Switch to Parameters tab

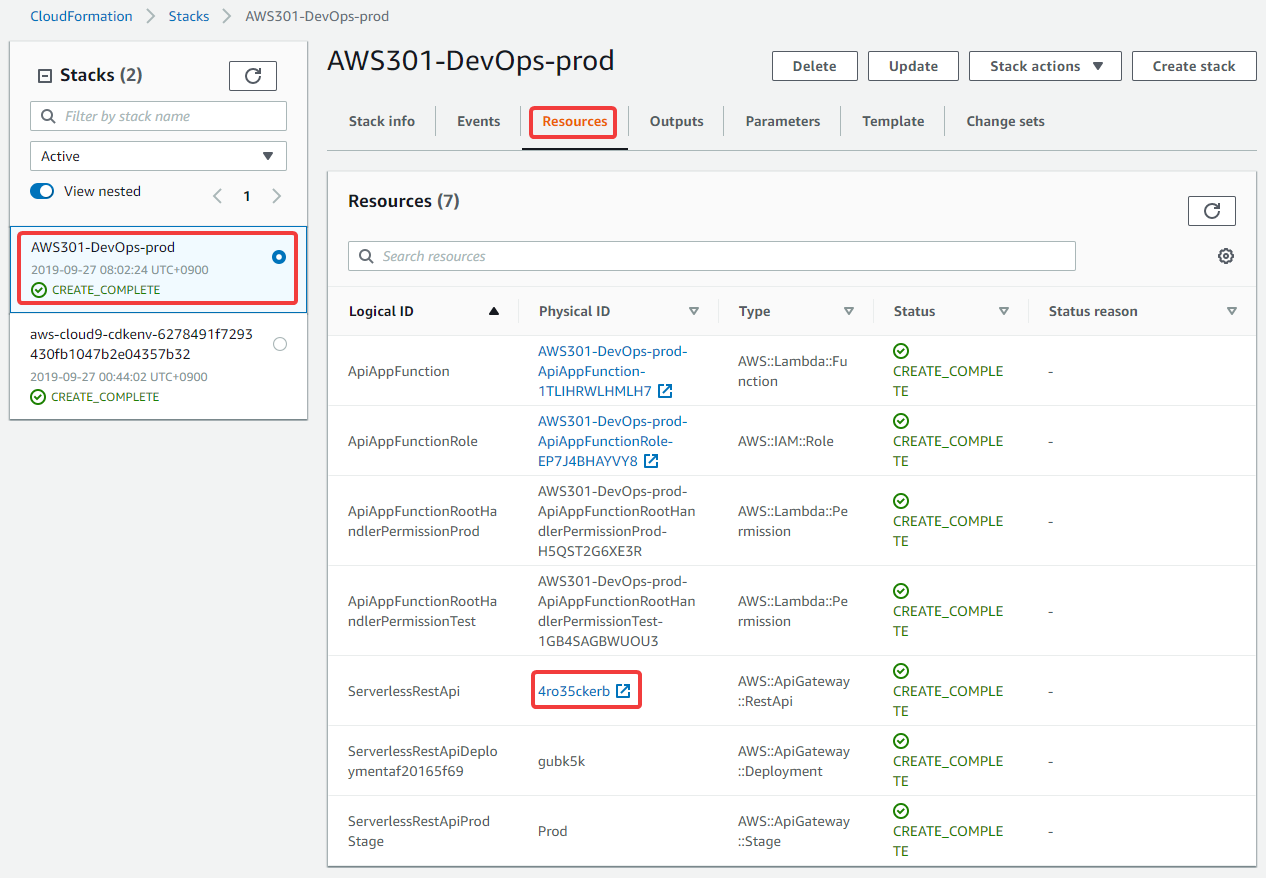click(783, 121)
